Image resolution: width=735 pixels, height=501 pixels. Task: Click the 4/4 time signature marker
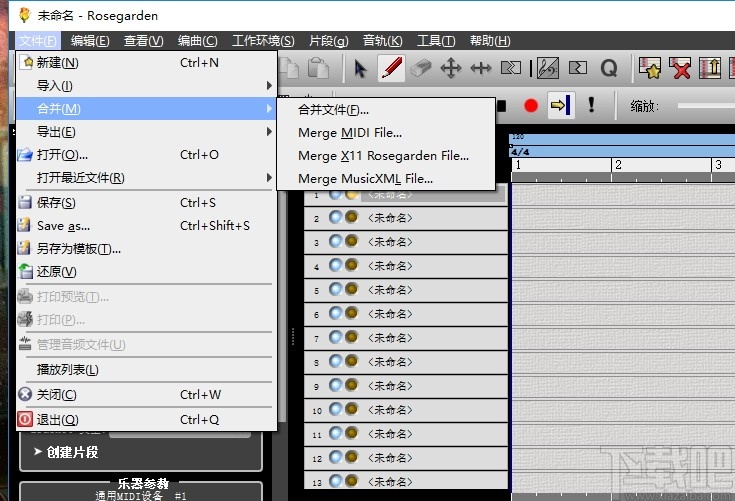pyautogui.click(x=520, y=152)
